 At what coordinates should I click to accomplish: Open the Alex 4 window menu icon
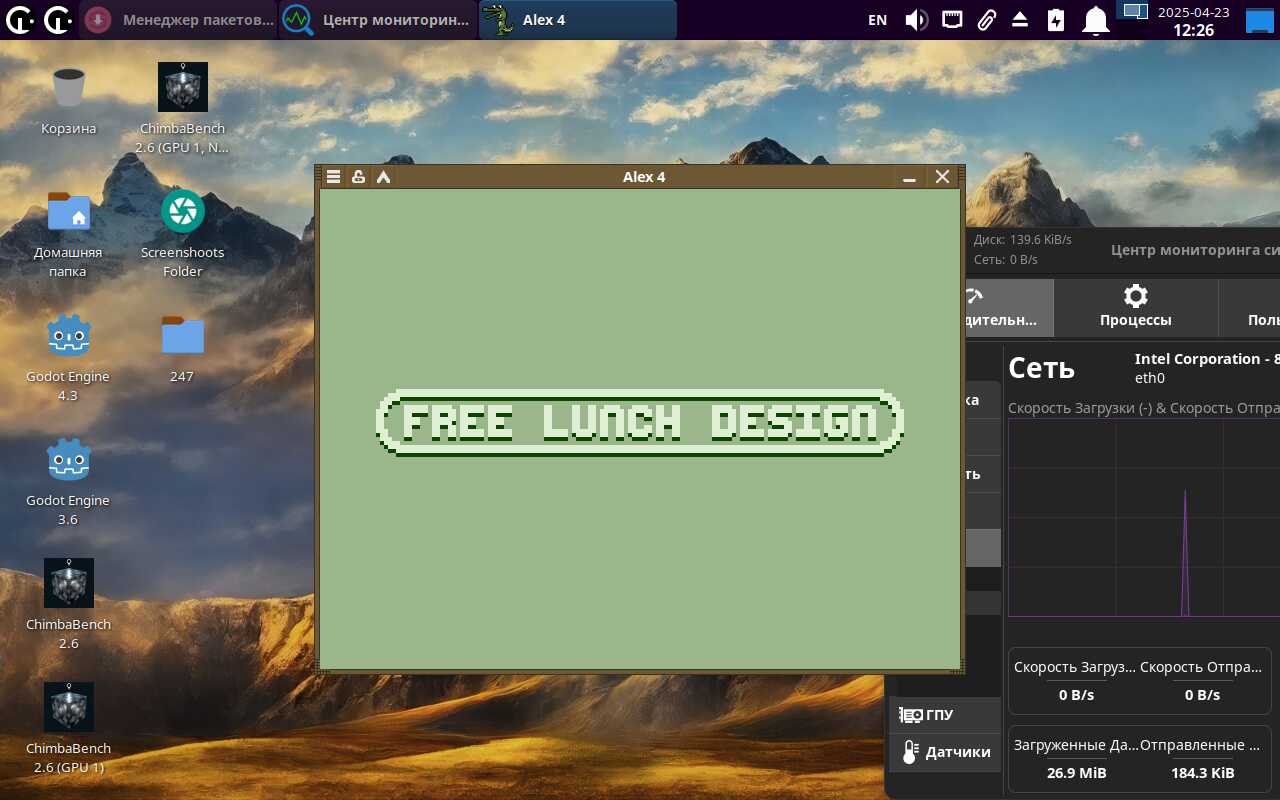click(x=334, y=177)
